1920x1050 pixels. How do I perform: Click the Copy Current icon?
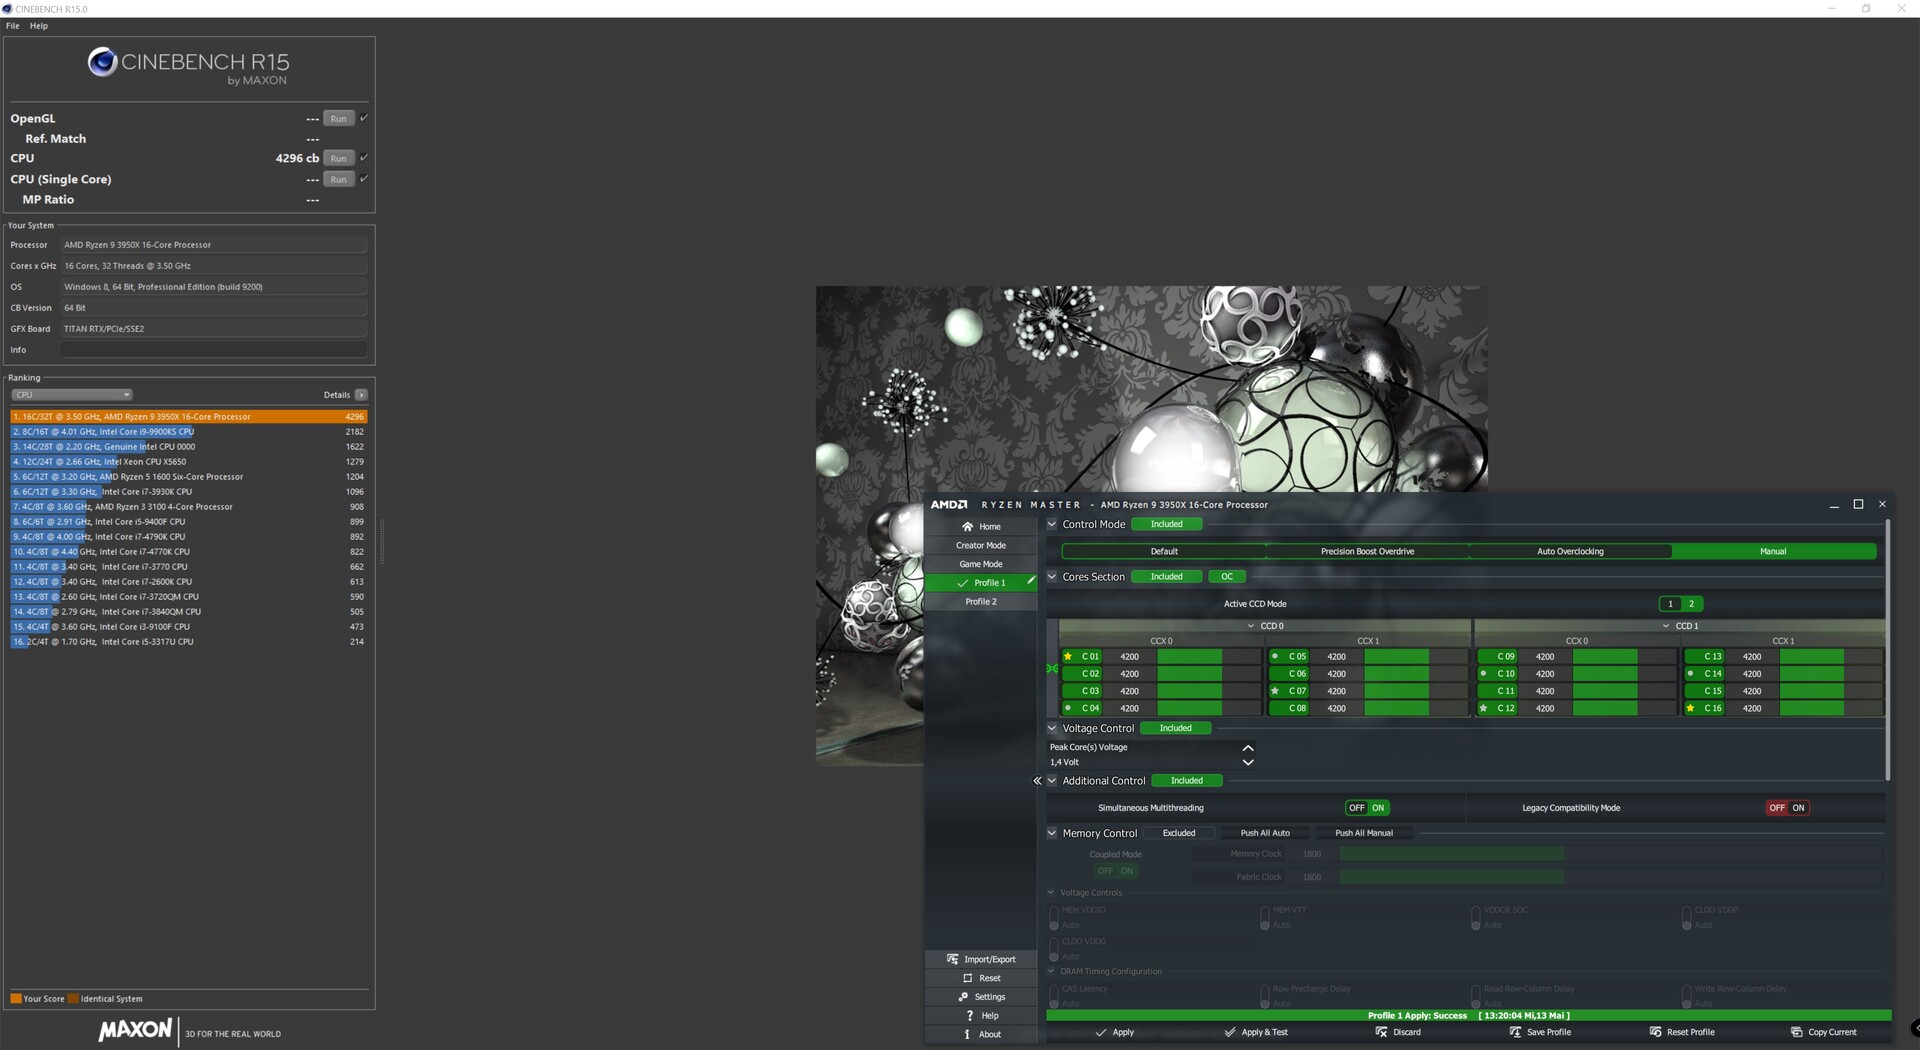1796,1032
